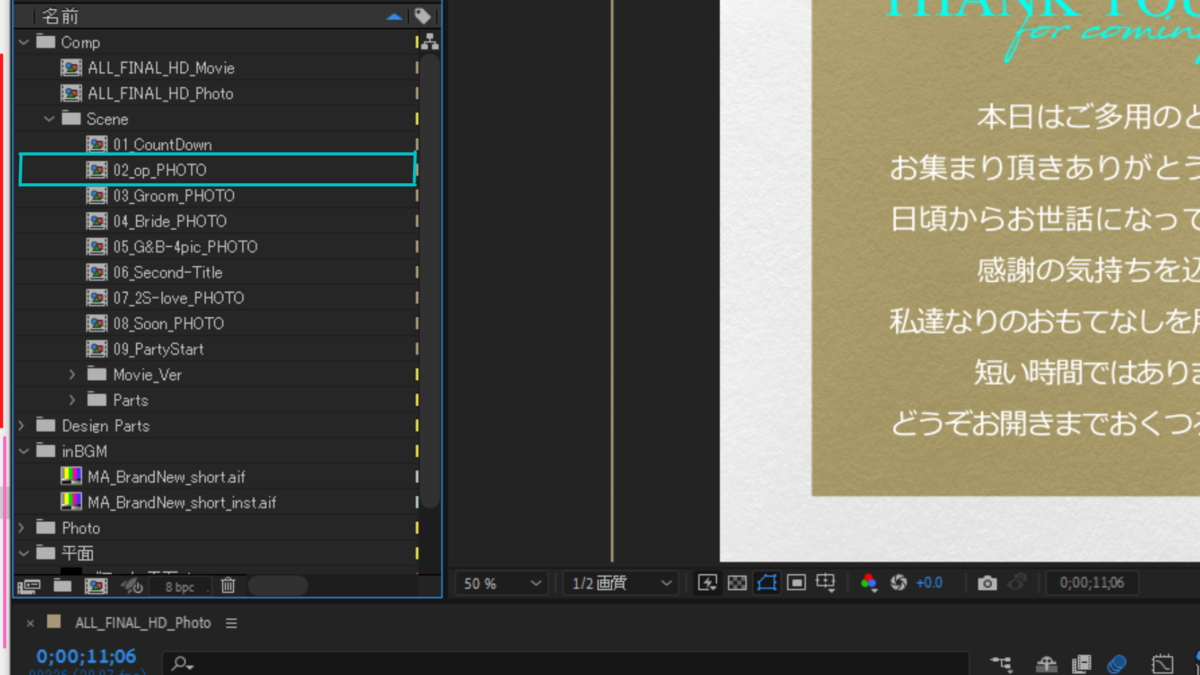Toggle the transparency grid in viewer
Image resolution: width=1200 pixels, height=675 pixels.
pyautogui.click(x=737, y=583)
